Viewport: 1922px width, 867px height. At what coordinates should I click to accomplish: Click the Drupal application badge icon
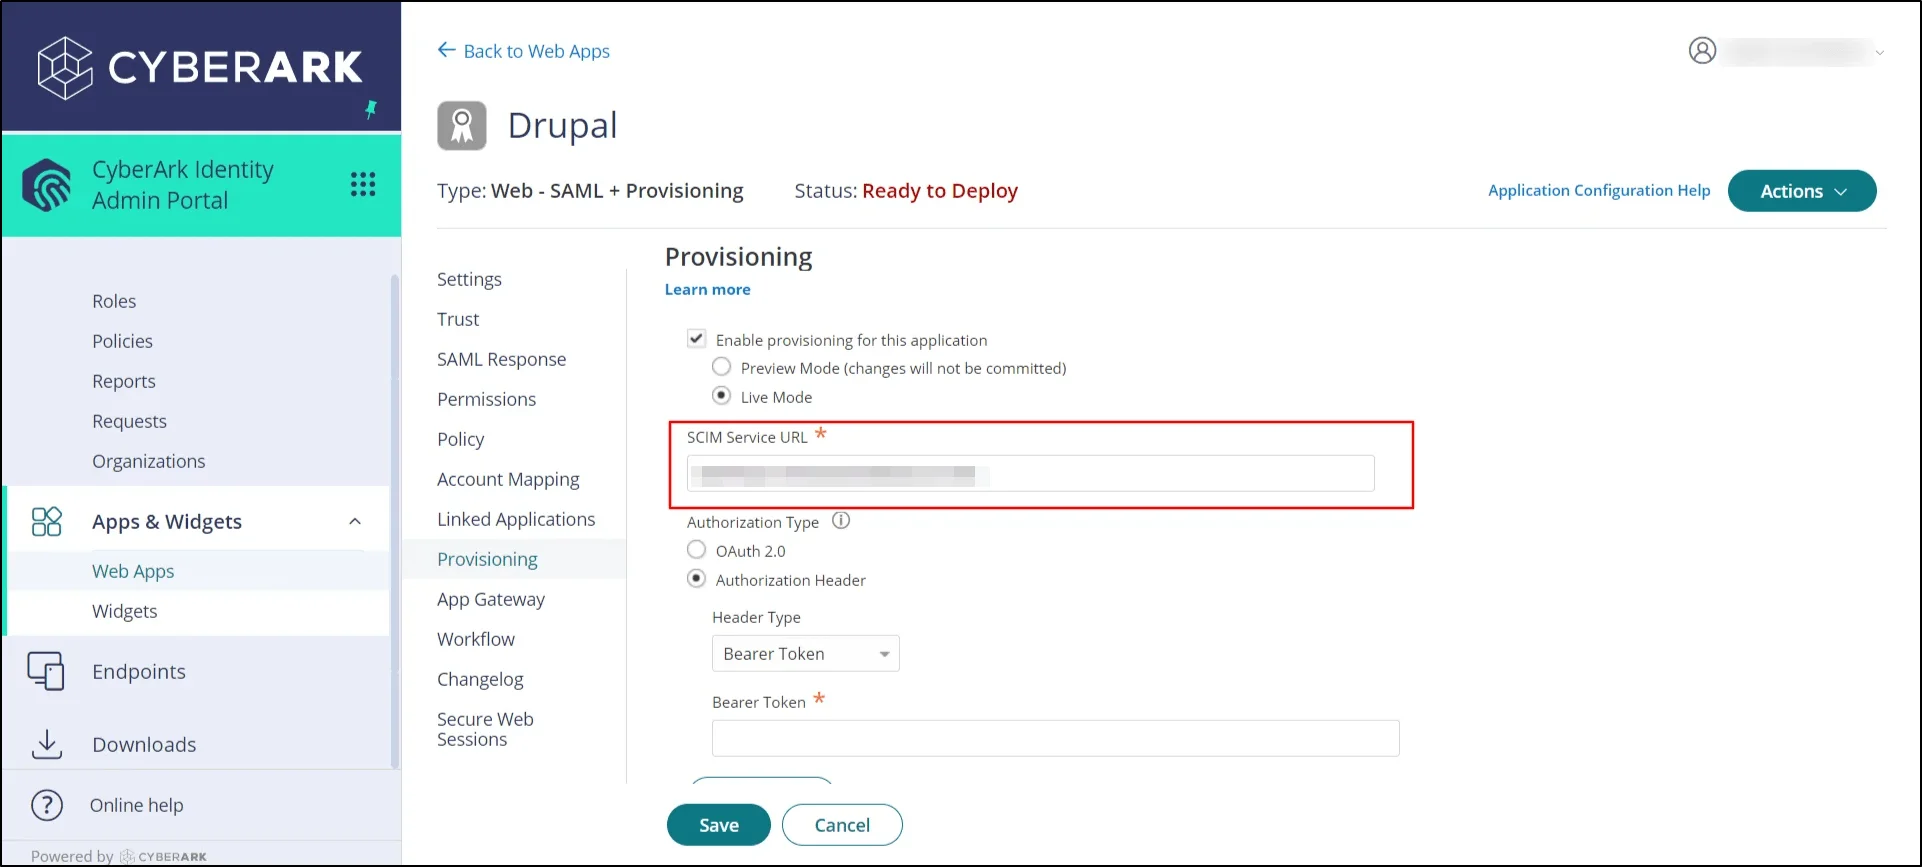coord(462,126)
